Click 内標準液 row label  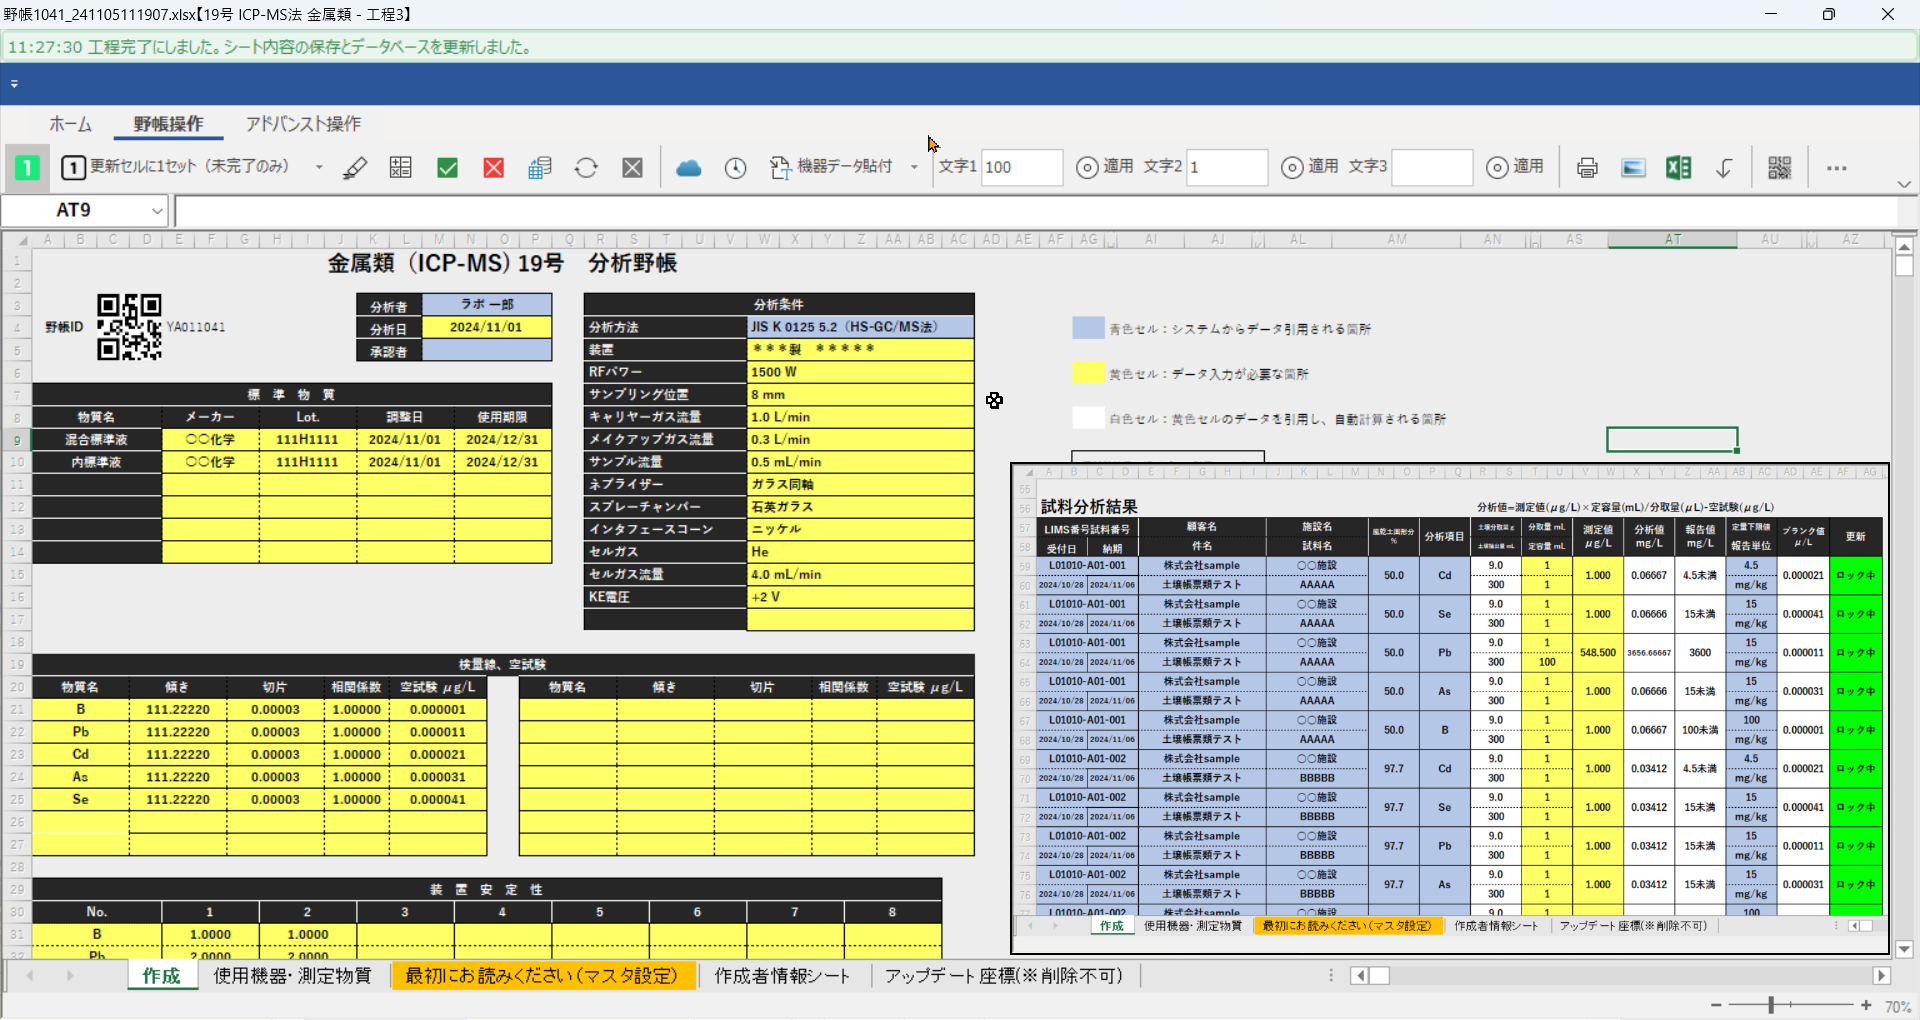tap(96, 462)
